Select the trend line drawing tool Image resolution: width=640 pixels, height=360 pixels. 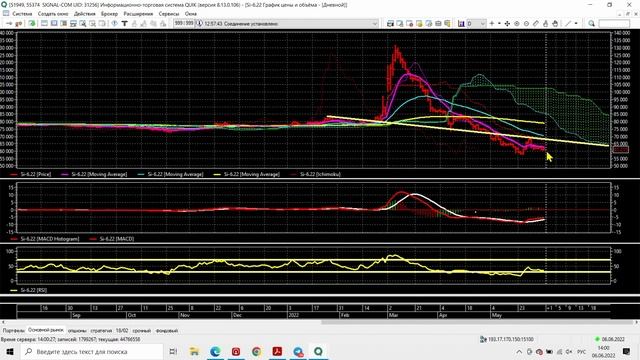pyautogui.click(x=568, y=23)
